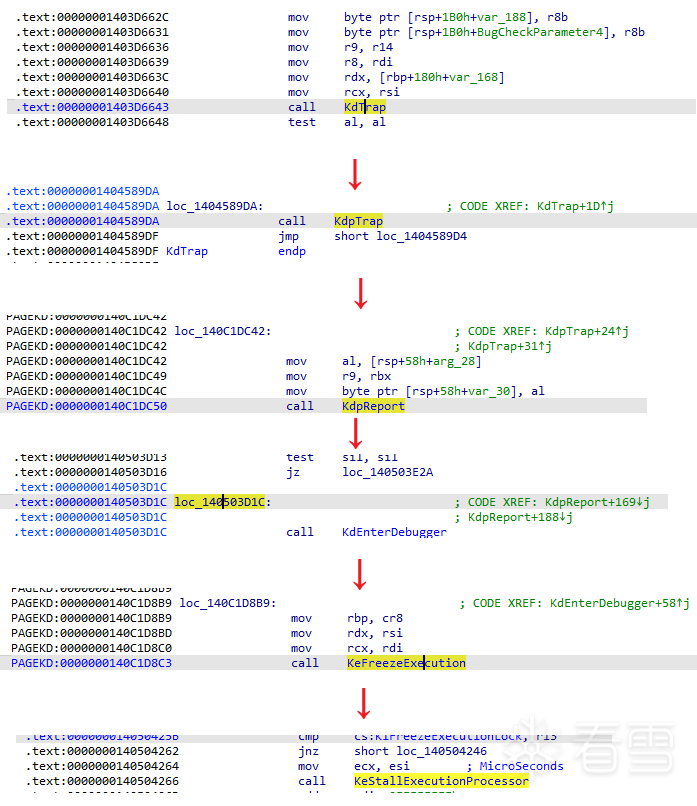
Task: Click label loc_140C1D8B9
Action: (228, 603)
